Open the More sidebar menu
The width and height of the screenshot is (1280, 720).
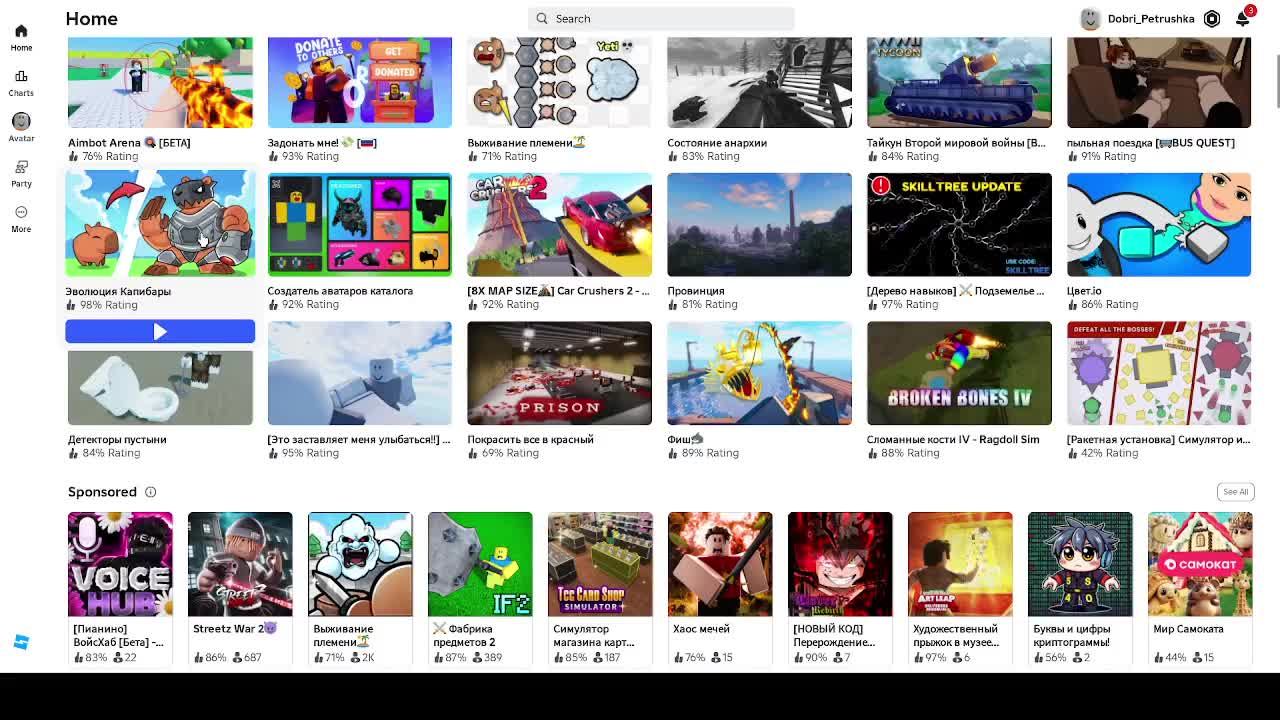tap(21, 219)
